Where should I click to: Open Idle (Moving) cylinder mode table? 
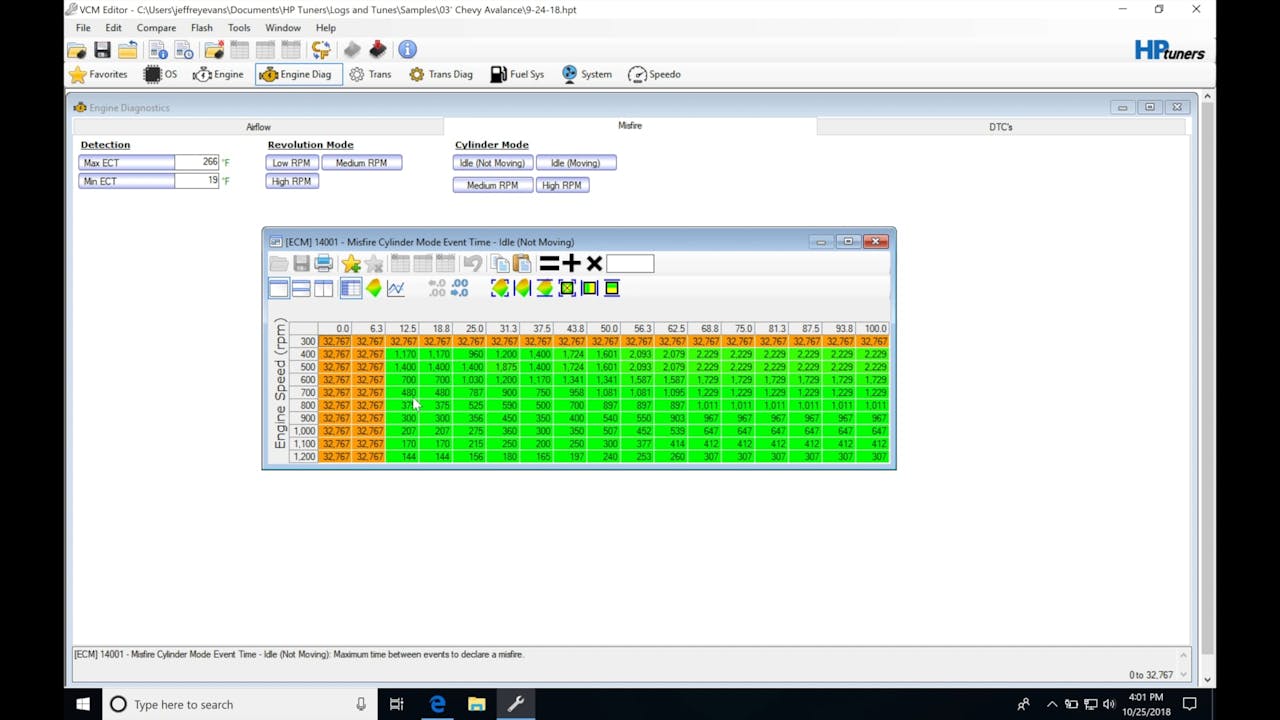575,163
